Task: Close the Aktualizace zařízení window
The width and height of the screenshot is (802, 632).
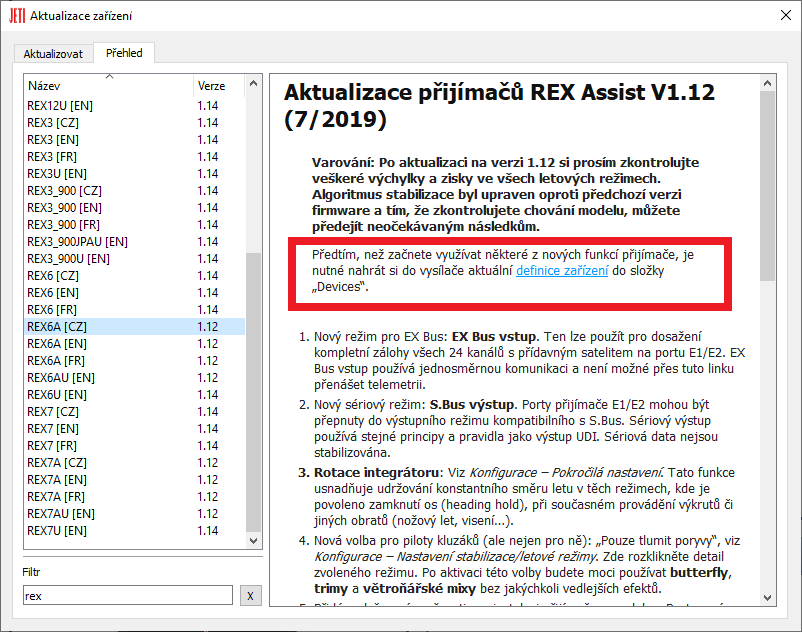Action: (x=786, y=15)
